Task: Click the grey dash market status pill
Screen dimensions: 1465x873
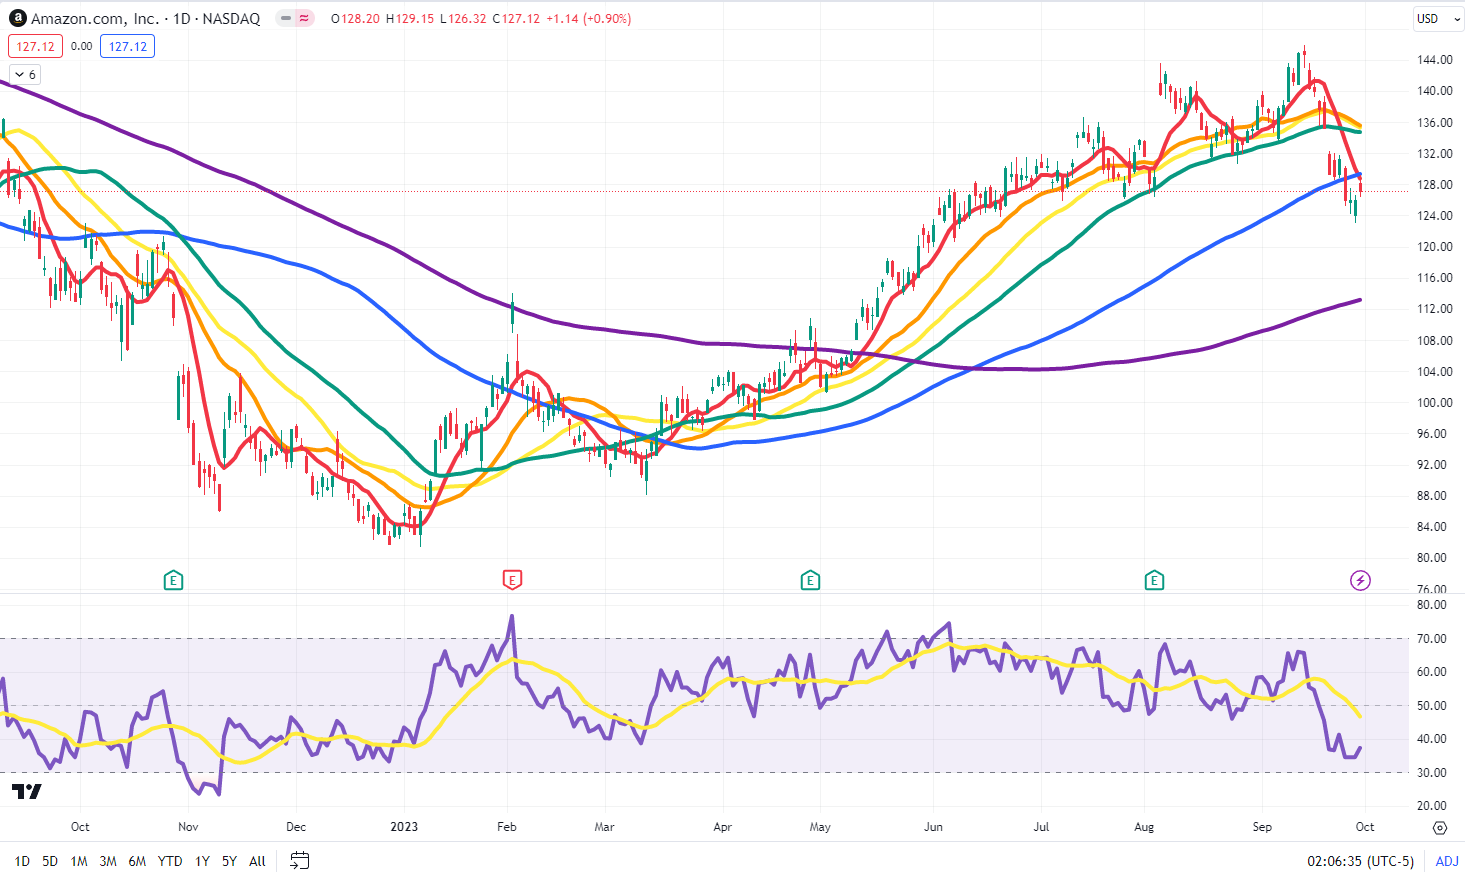Action: tap(285, 18)
